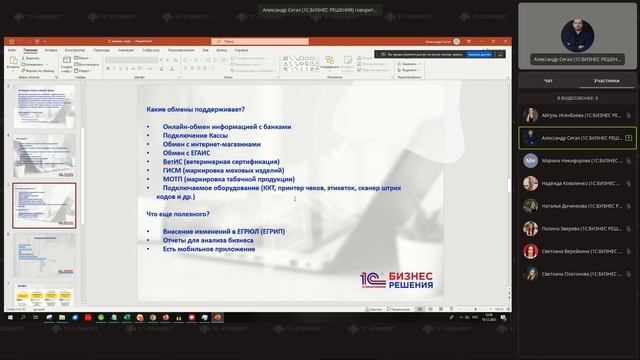This screenshot has width=640, height=360.
Task: Switch to Normal view icon in status bar
Action: coord(420,309)
